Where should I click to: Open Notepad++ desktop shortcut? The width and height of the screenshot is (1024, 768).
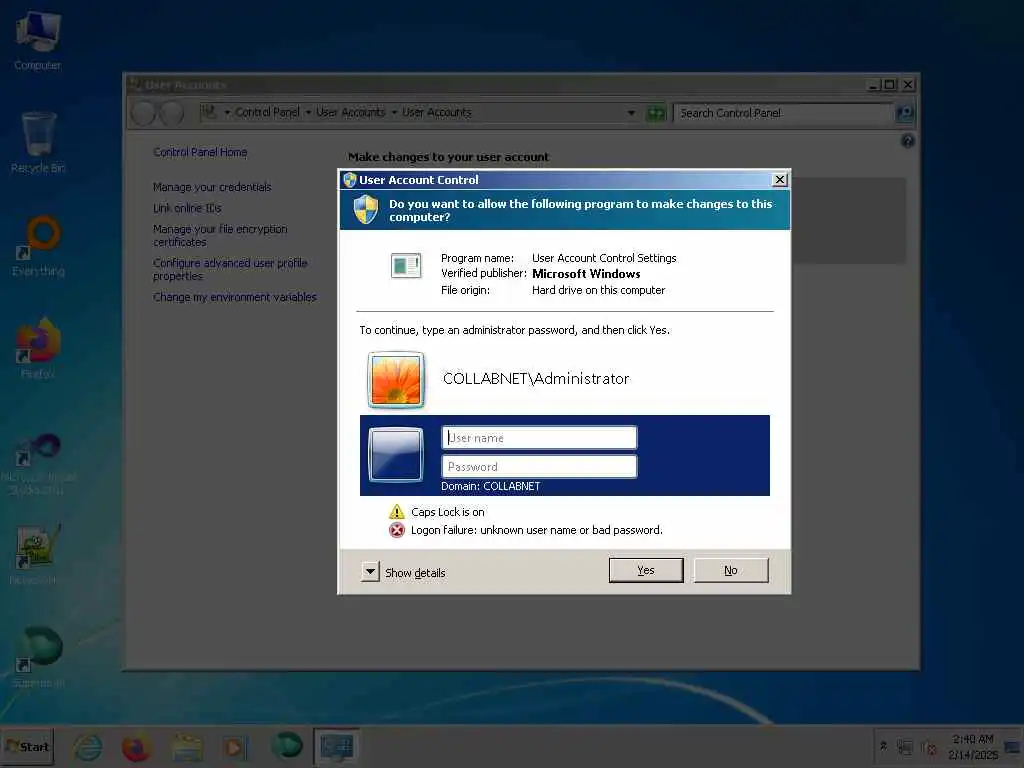pyautogui.click(x=38, y=554)
